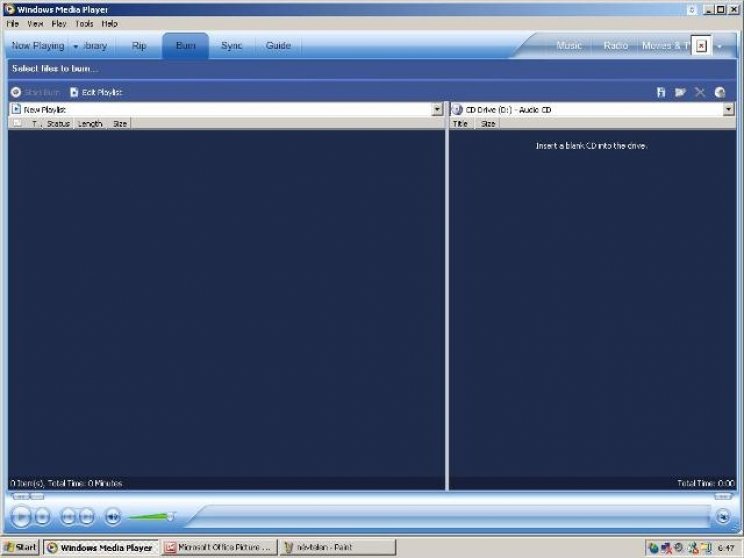The width and height of the screenshot is (744, 558).
Task: Click 'Select files to burn...' heading
Action: (x=55, y=69)
